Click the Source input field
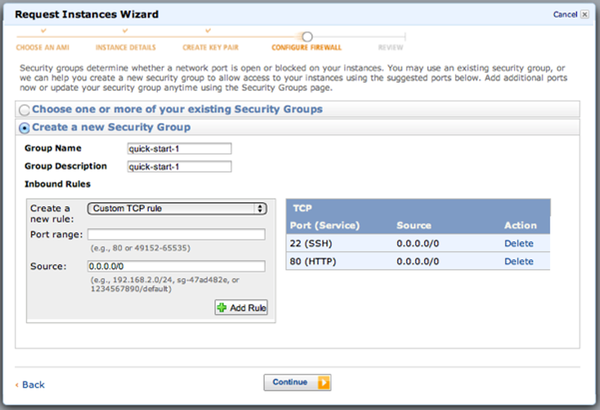The width and height of the screenshot is (600, 410). pyautogui.click(x=176, y=266)
